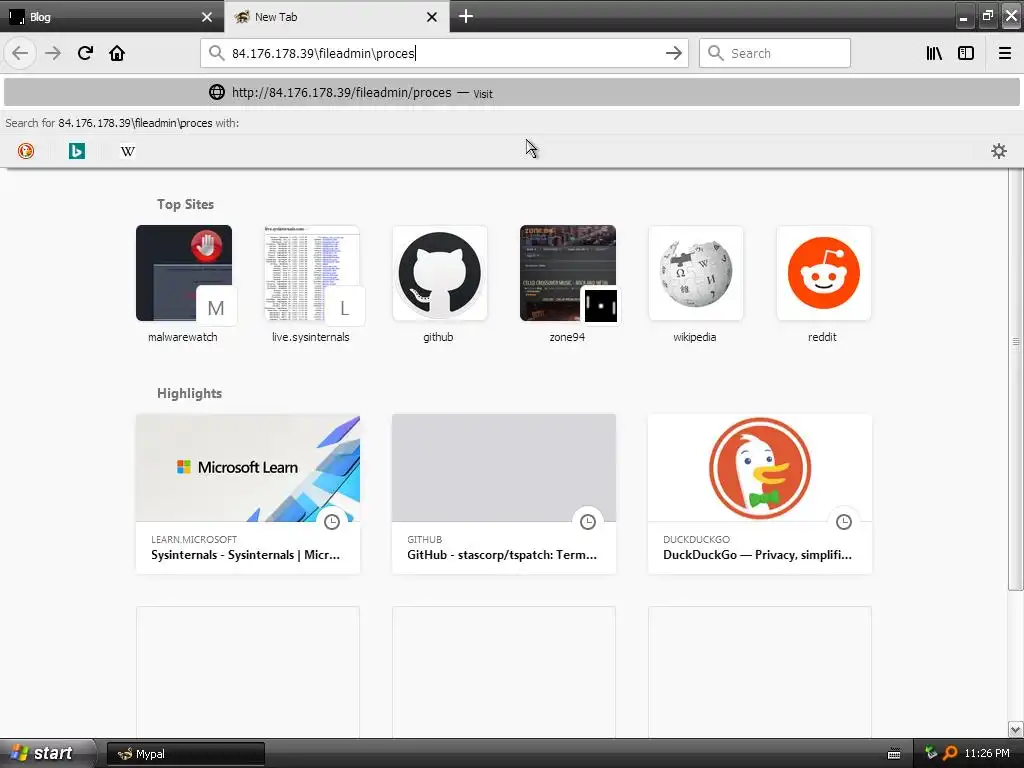Select the New Tab tab
Viewport: 1024px width, 768px height.
pos(336,17)
